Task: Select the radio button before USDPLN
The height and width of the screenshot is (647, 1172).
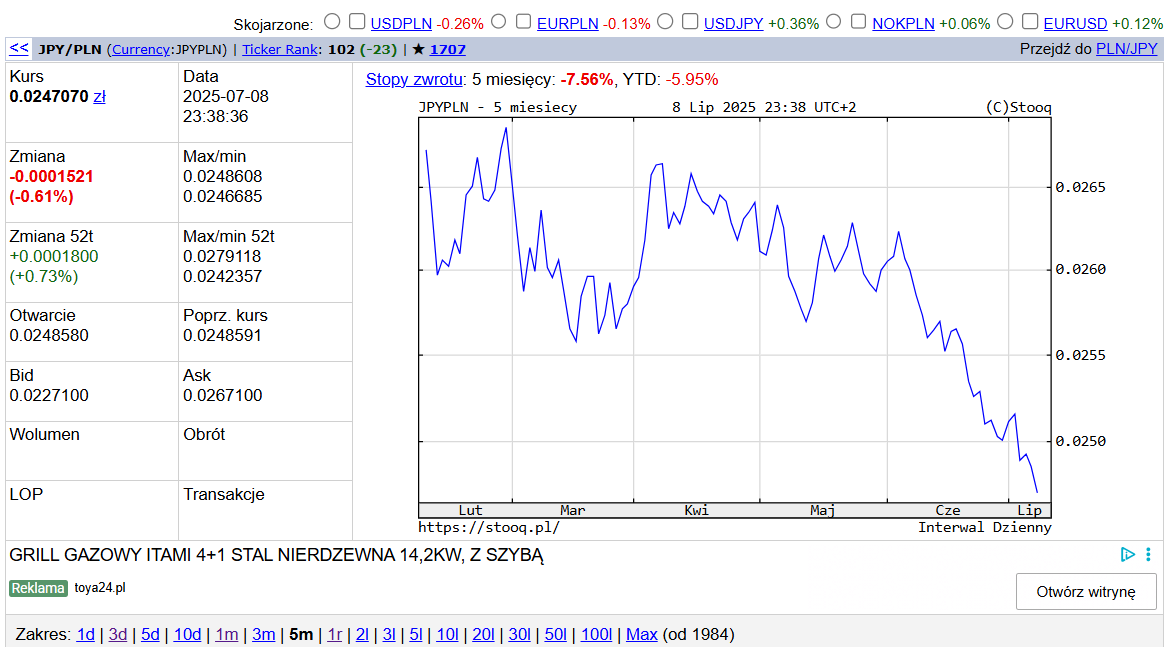Action: (x=333, y=22)
